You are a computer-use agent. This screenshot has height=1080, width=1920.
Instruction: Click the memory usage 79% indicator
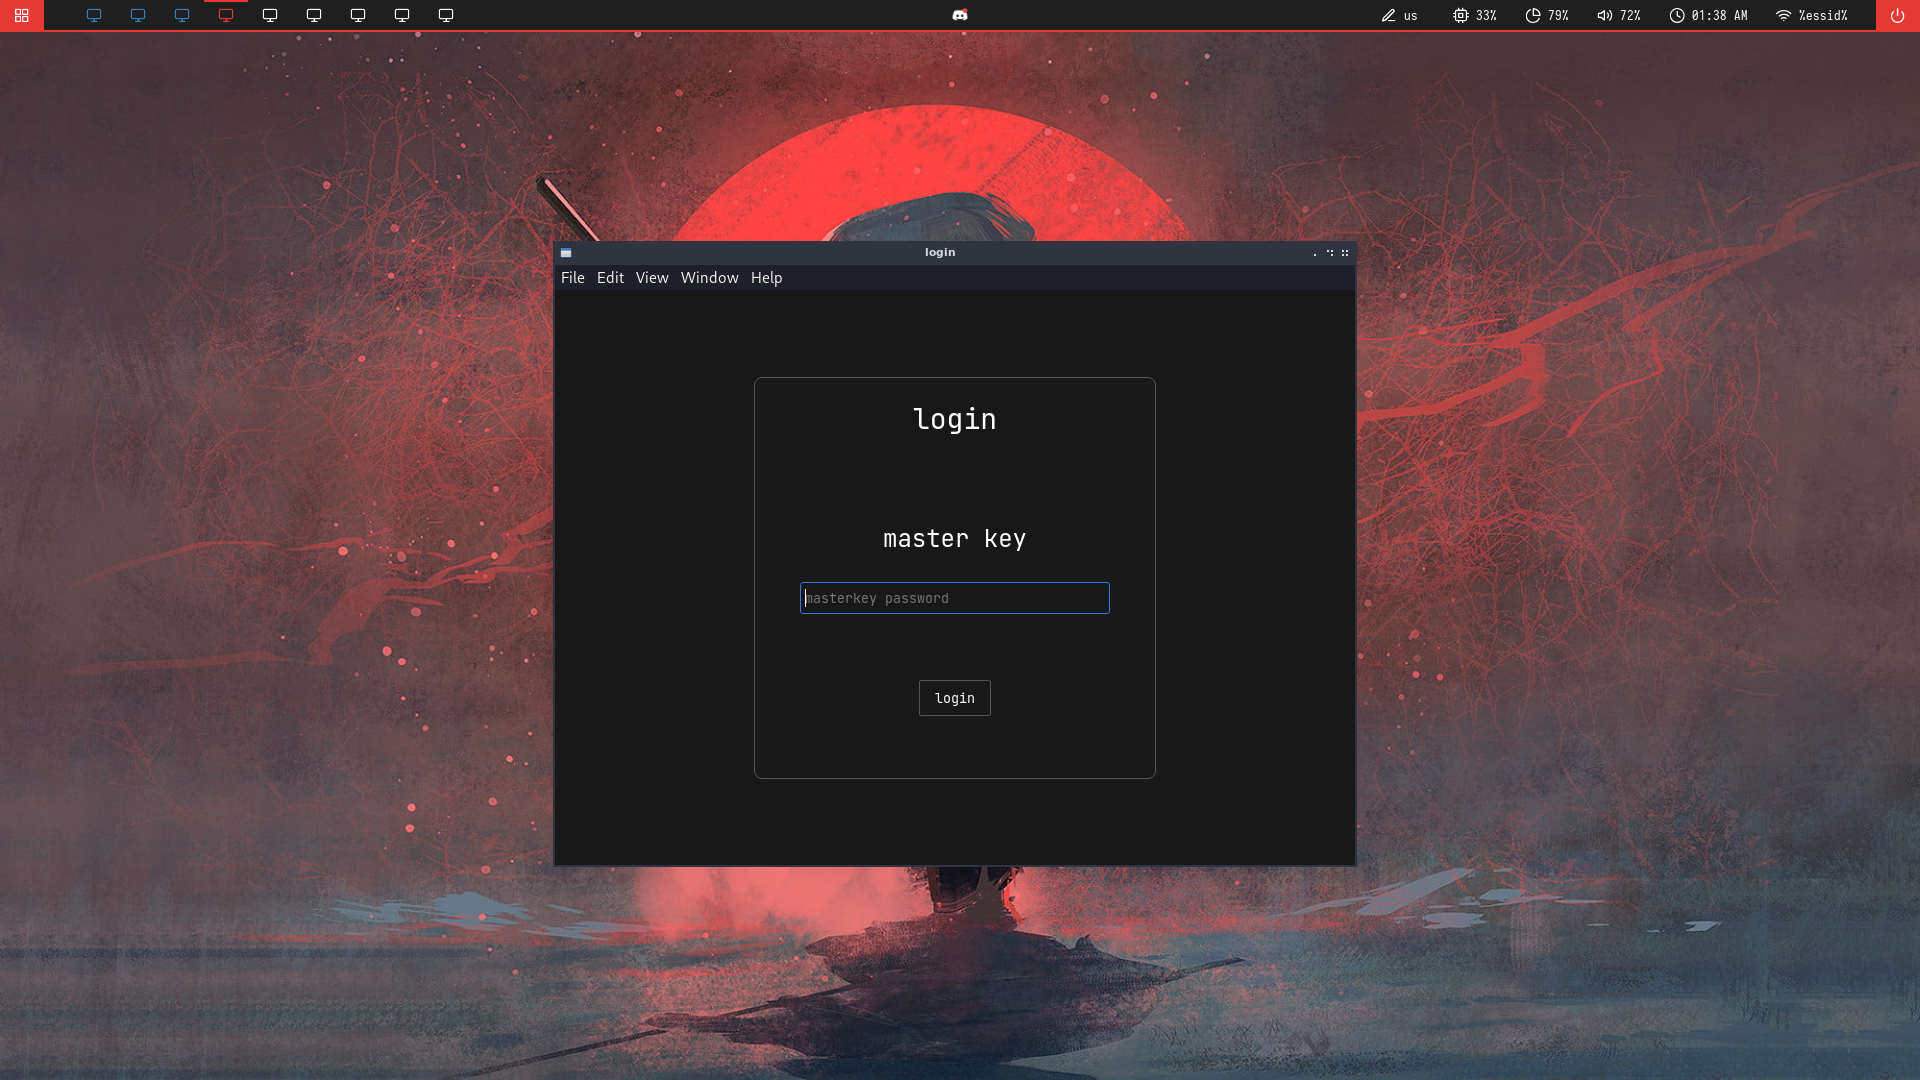[1546, 15]
